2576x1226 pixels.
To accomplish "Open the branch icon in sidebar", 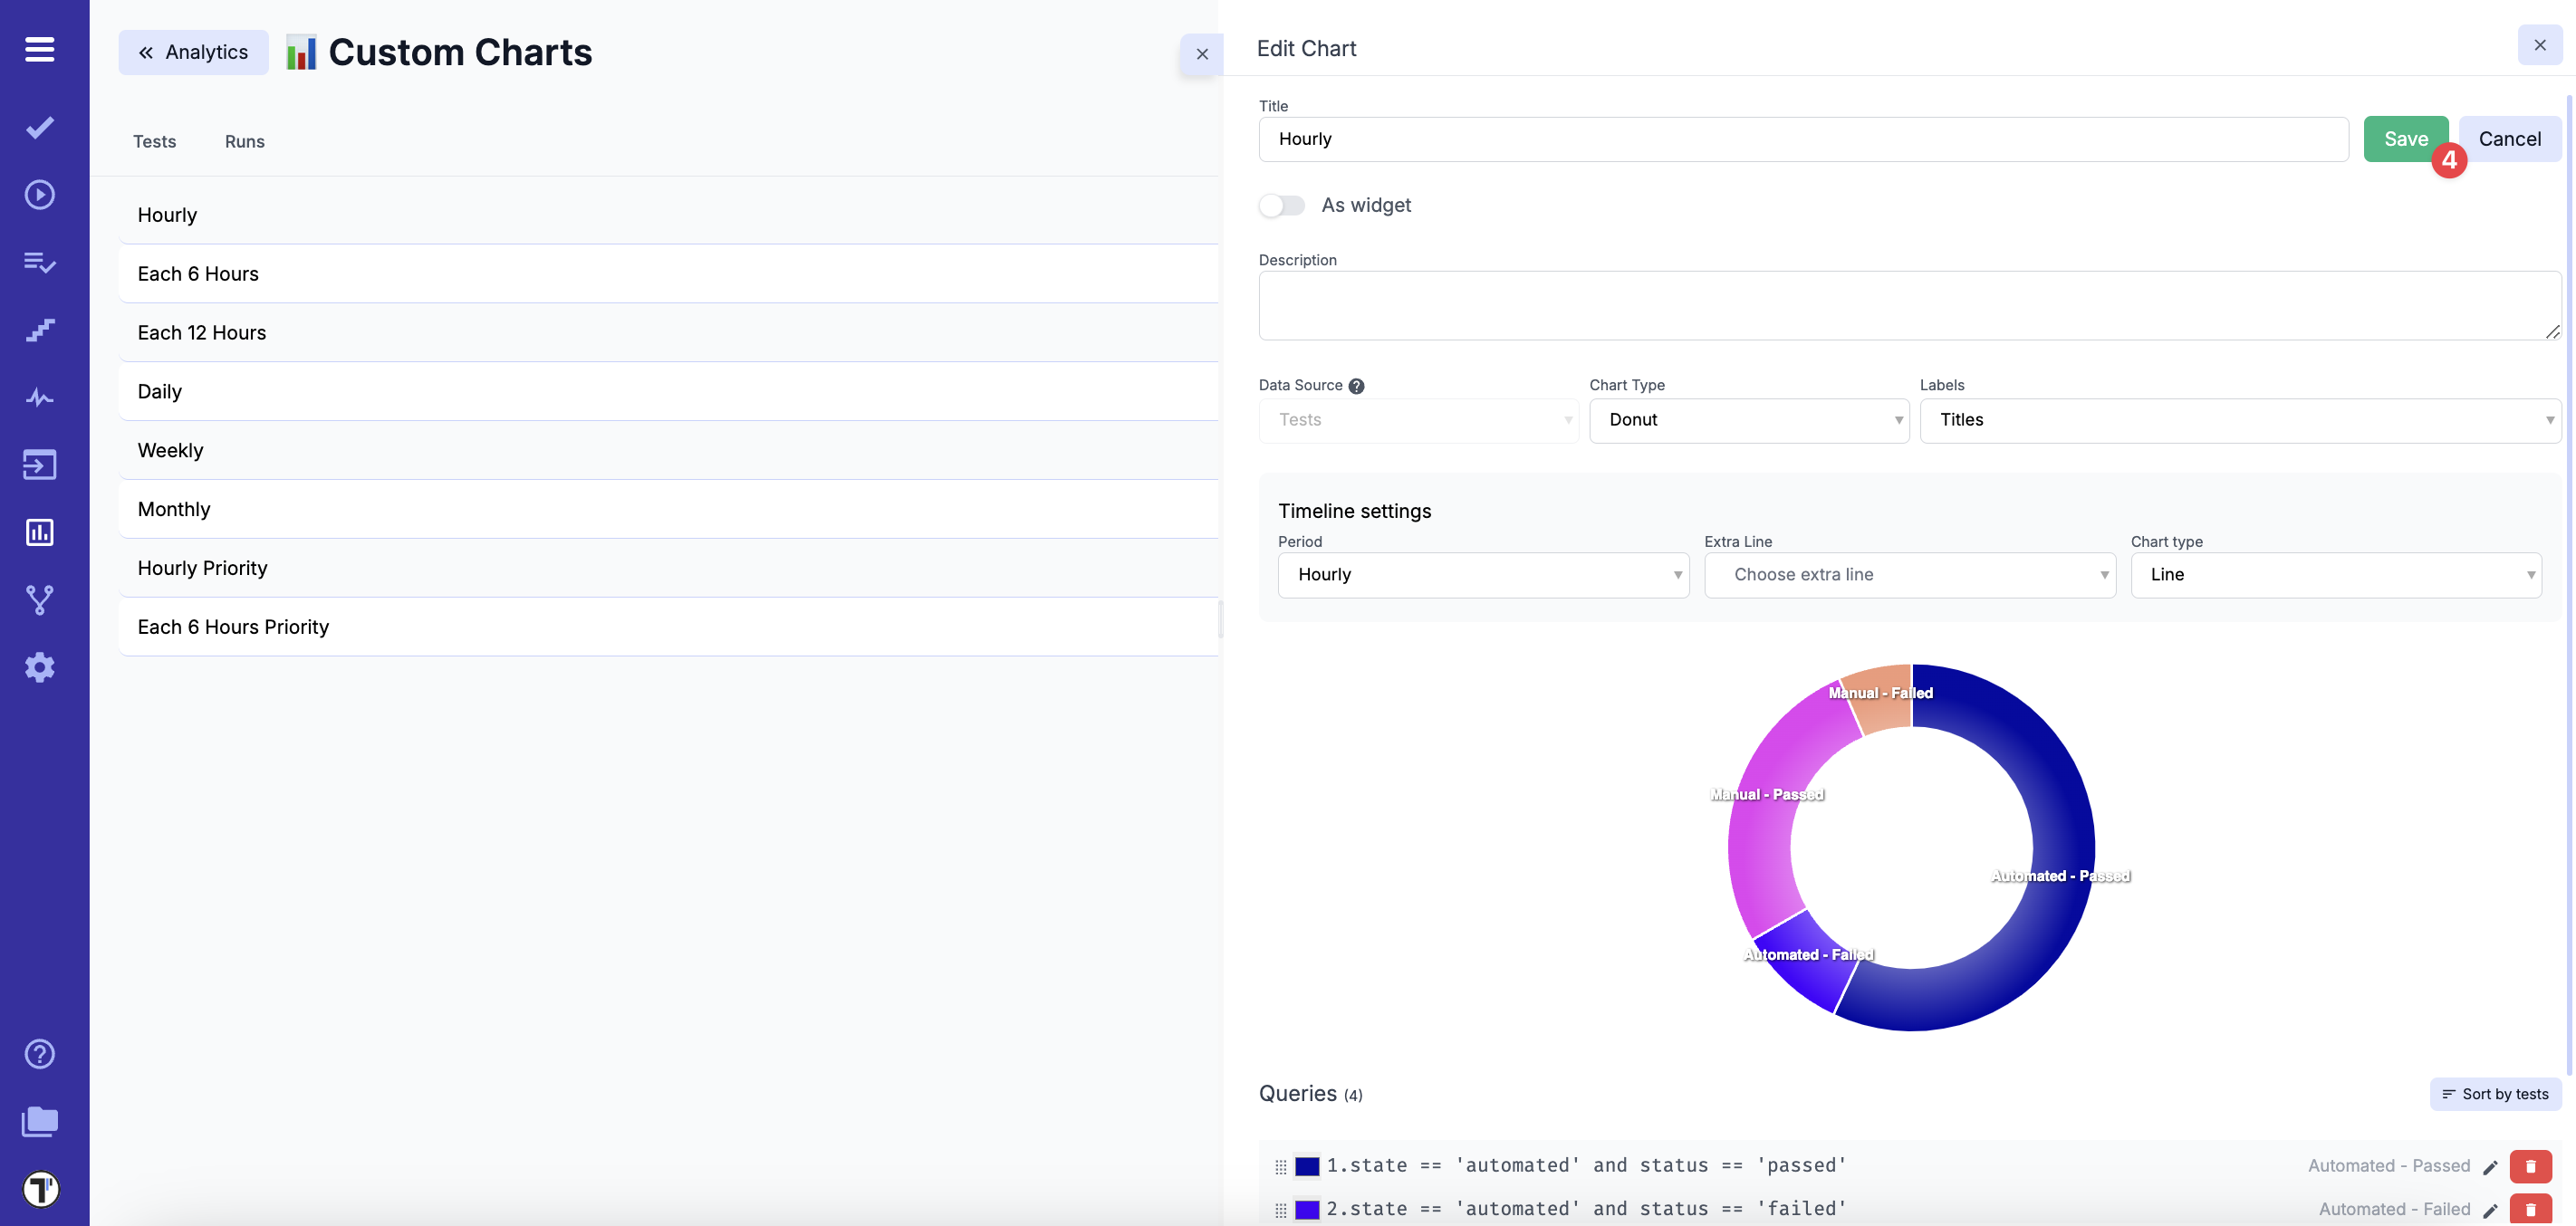I will click(40, 600).
